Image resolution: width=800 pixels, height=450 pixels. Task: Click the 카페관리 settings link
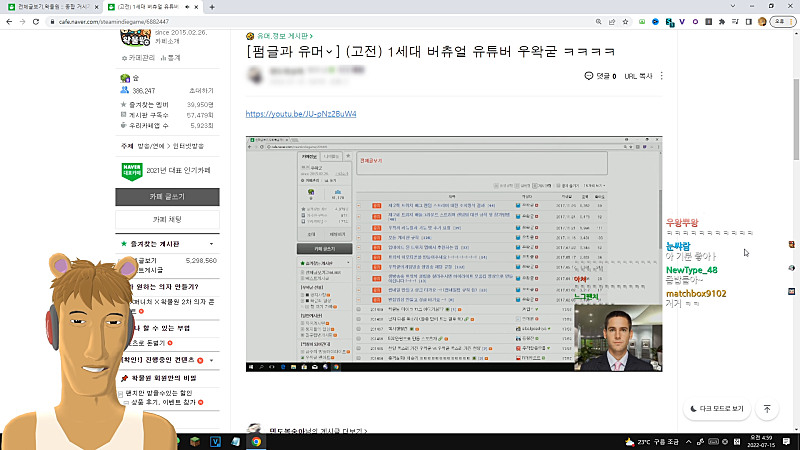[138, 58]
